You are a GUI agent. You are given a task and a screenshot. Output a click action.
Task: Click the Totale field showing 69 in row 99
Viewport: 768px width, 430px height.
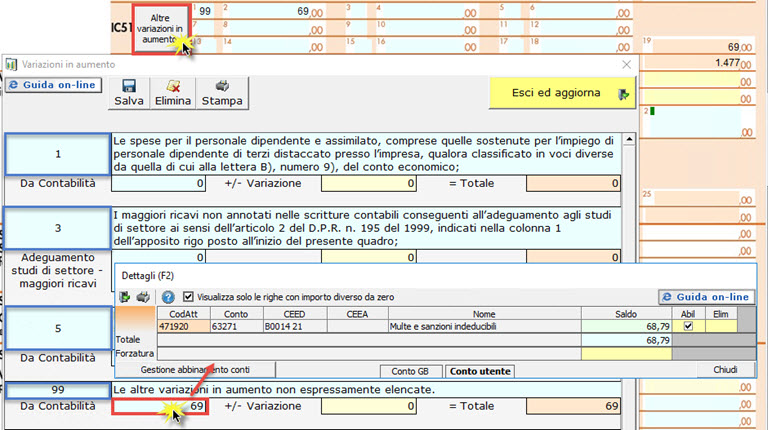coord(574,406)
